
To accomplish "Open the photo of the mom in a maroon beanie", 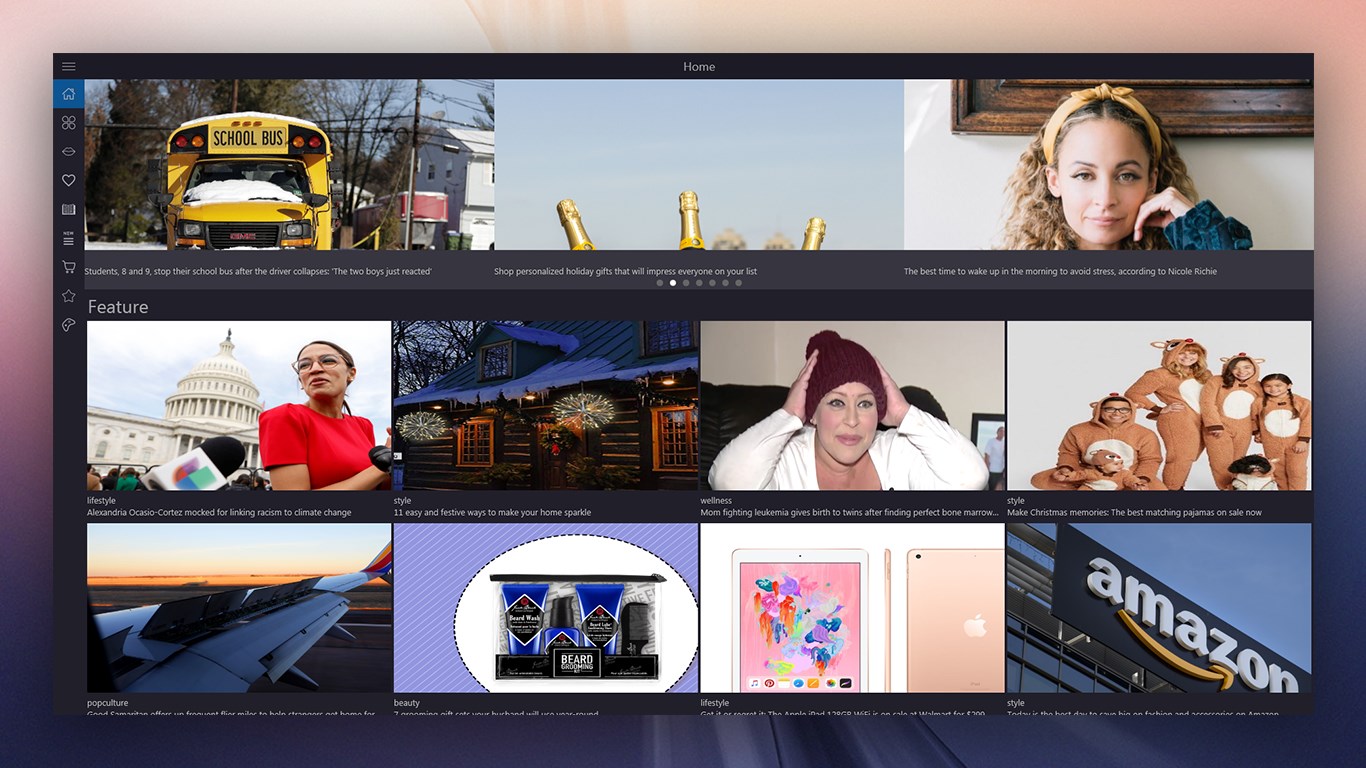I will coord(852,405).
